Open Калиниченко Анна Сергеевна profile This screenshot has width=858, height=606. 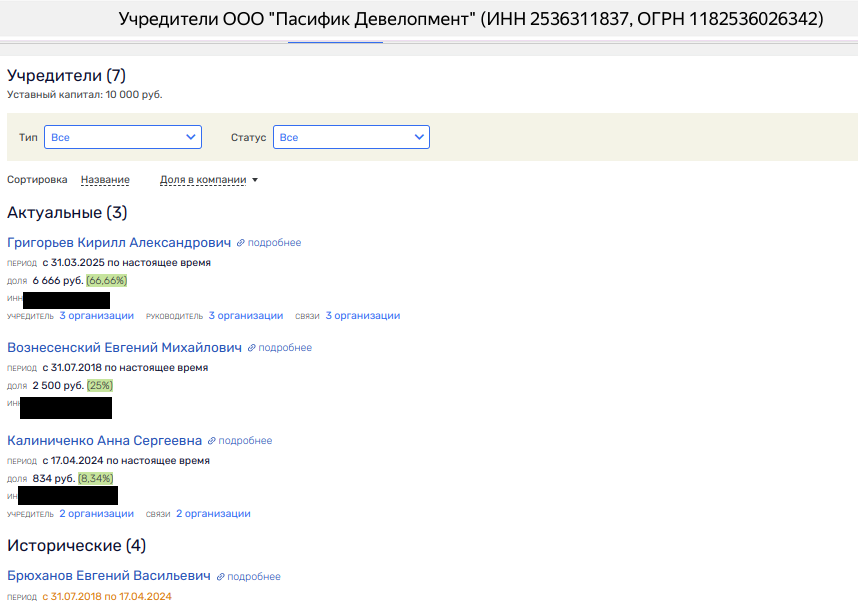105,441
